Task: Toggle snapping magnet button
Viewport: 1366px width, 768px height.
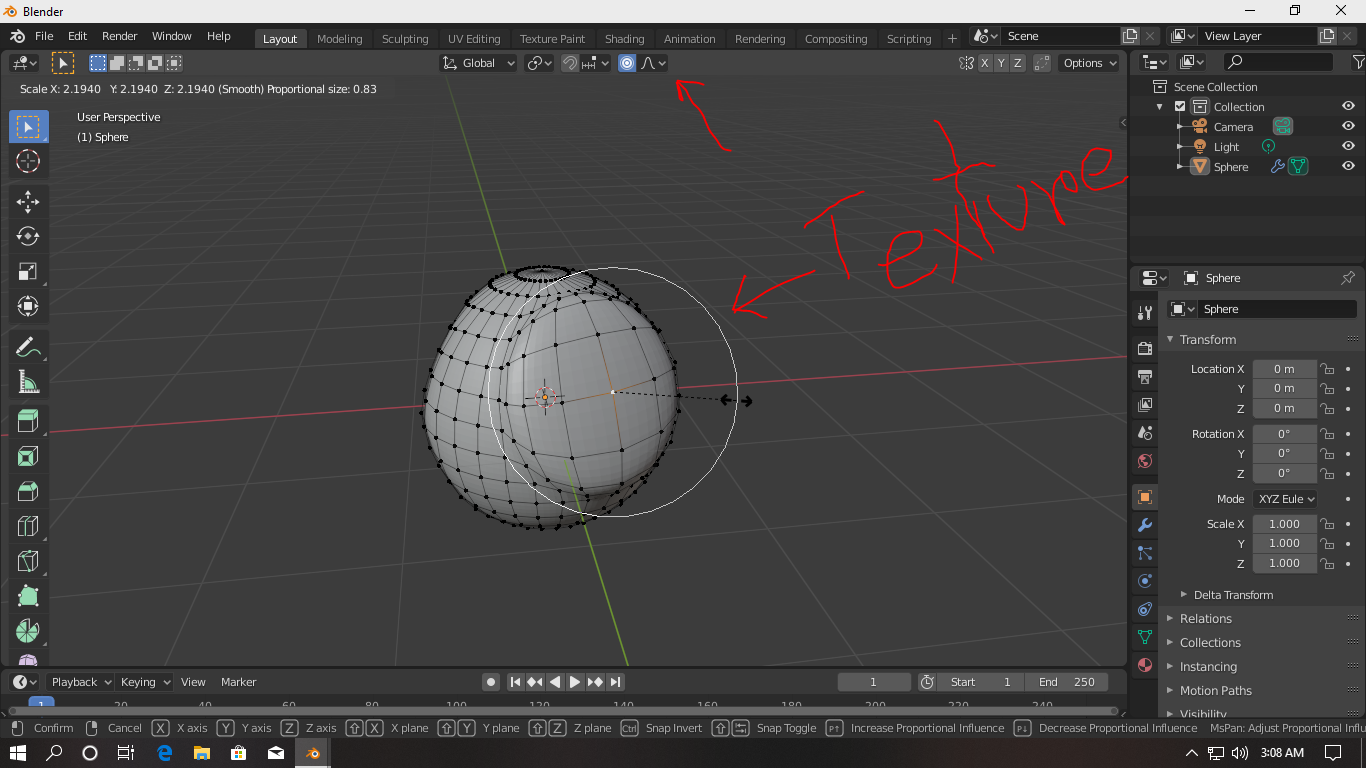Action: tap(569, 63)
